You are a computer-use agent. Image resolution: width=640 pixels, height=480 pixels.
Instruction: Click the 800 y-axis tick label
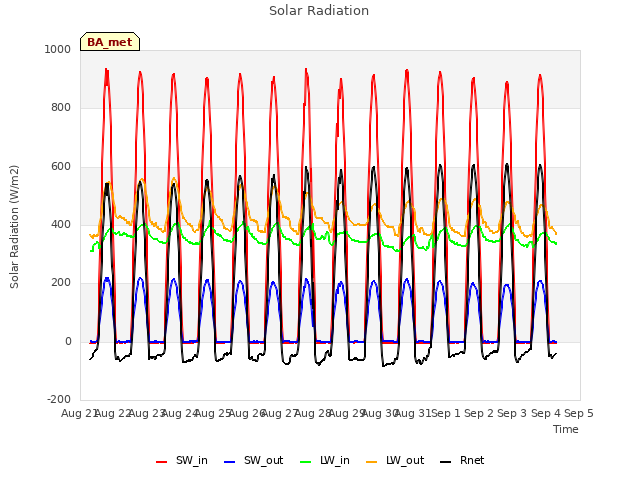coord(61,108)
